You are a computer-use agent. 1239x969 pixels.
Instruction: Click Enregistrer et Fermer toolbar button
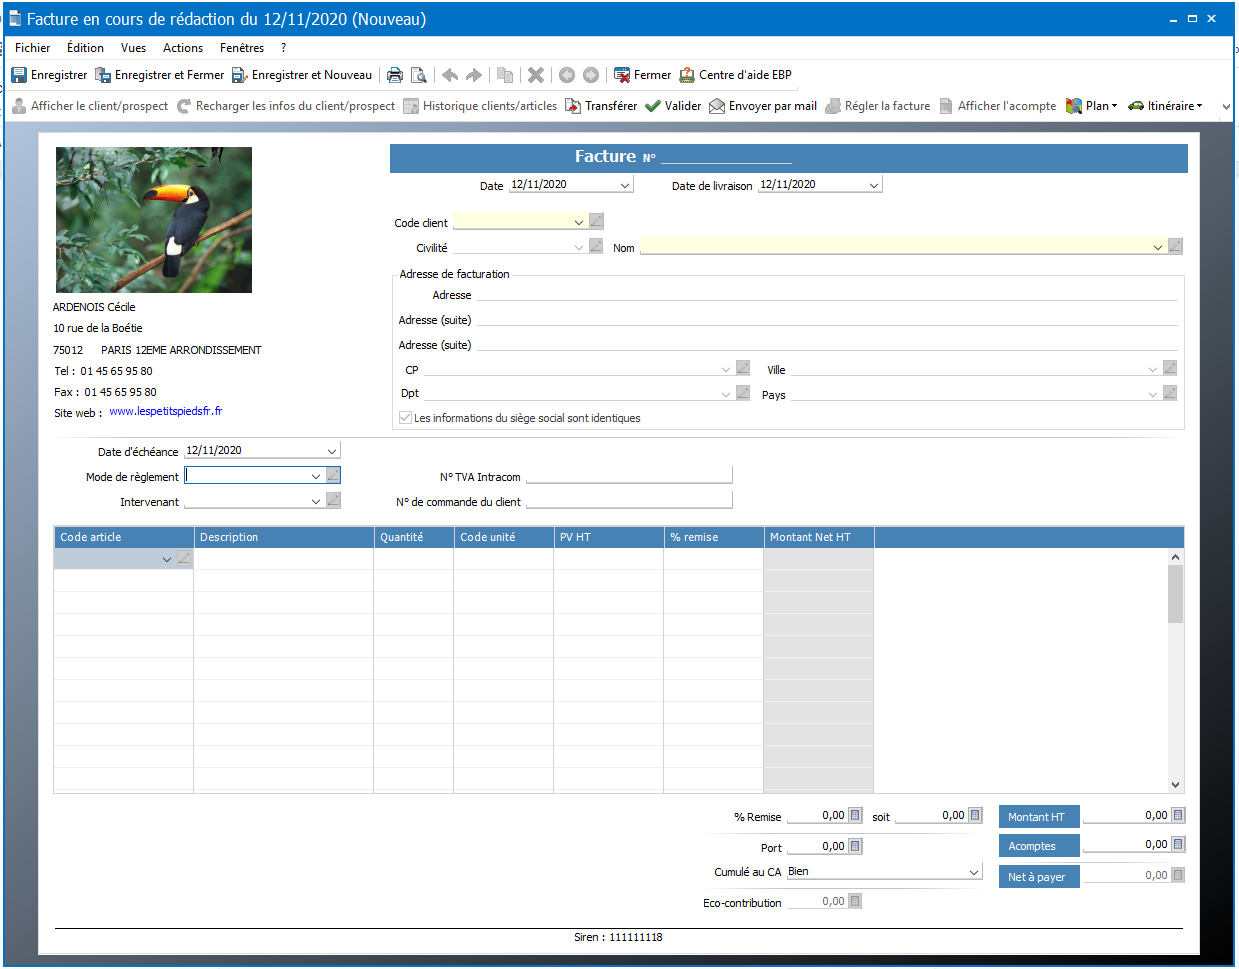point(160,75)
